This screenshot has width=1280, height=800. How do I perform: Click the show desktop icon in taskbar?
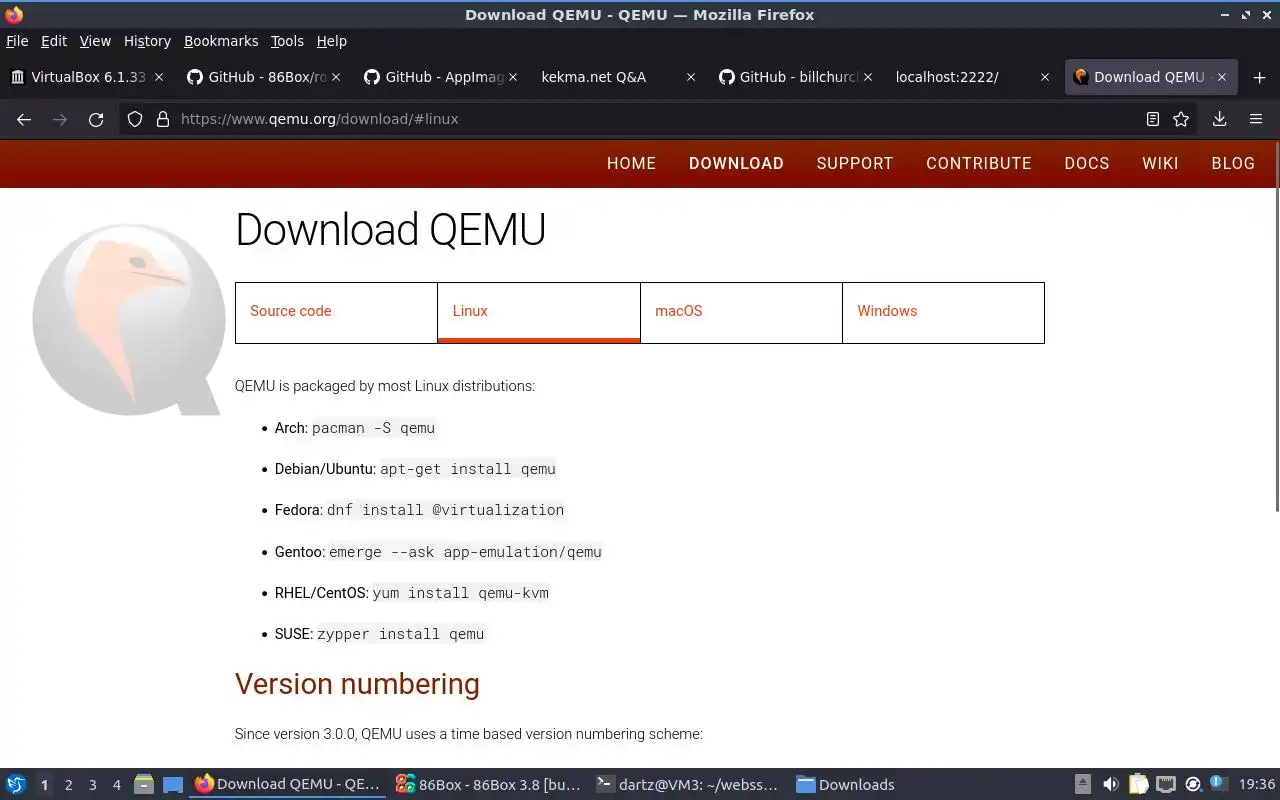173,785
